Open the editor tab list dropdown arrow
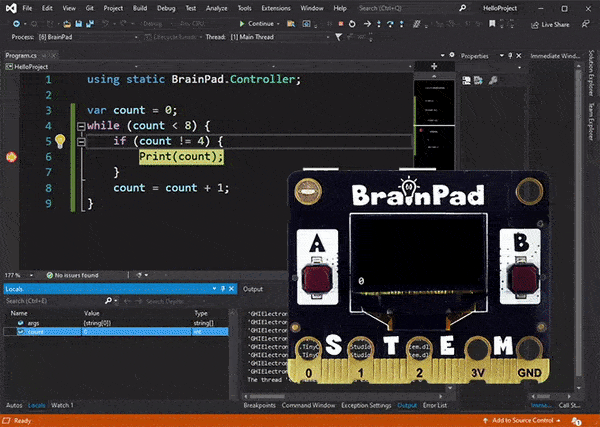Screen dimensions: 600x427 (x=443, y=55)
